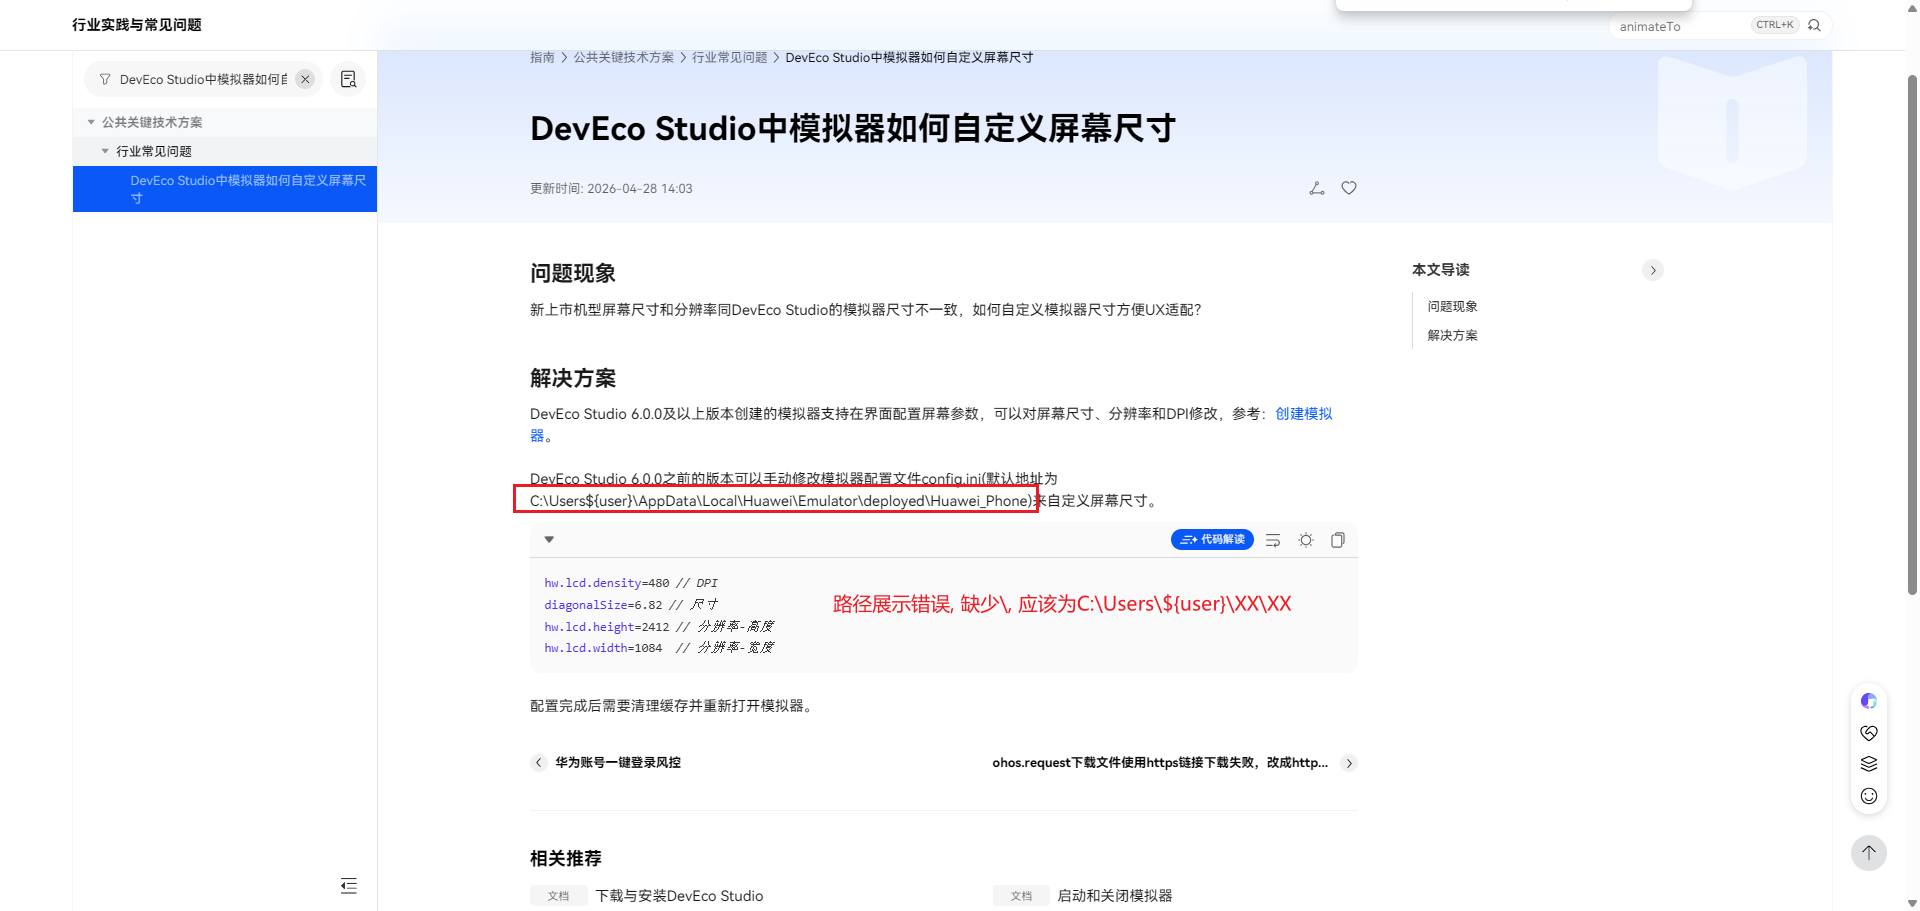Collapse the 行业常见问题 tree node
This screenshot has width=1920, height=911.
[105, 151]
